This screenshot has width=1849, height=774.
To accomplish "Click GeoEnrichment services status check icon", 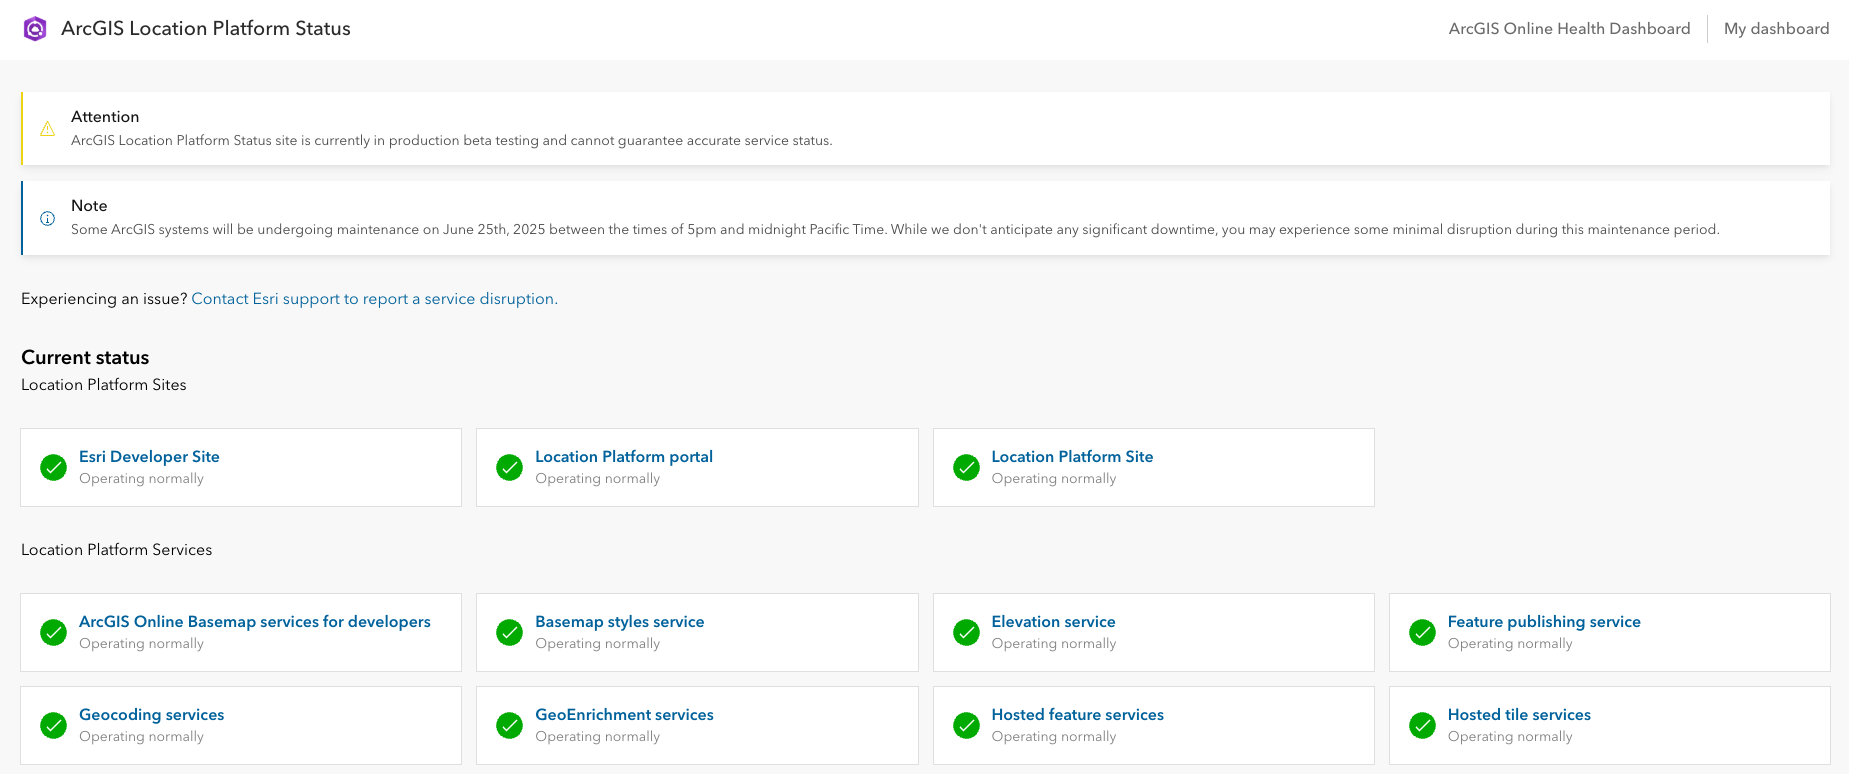I will click(509, 725).
